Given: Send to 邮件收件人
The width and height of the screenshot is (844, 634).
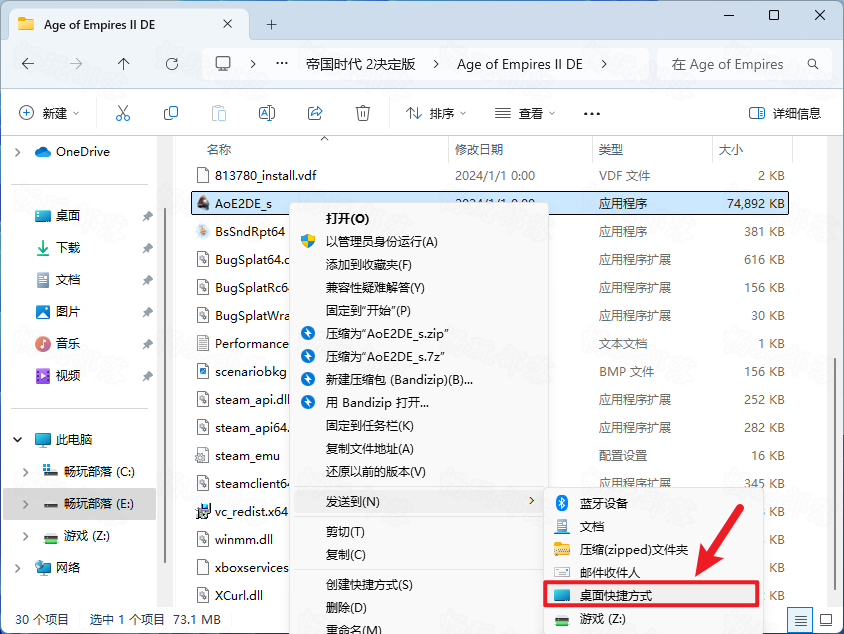Looking at the screenshot, I should tap(653, 573).
